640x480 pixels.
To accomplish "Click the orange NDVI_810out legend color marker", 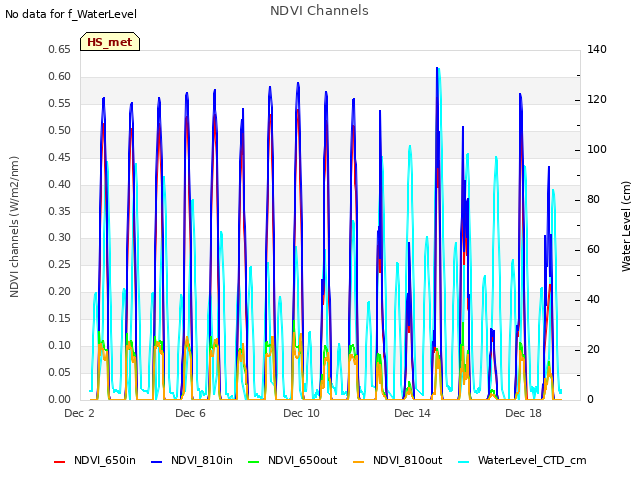I will [x=359, y=462].
